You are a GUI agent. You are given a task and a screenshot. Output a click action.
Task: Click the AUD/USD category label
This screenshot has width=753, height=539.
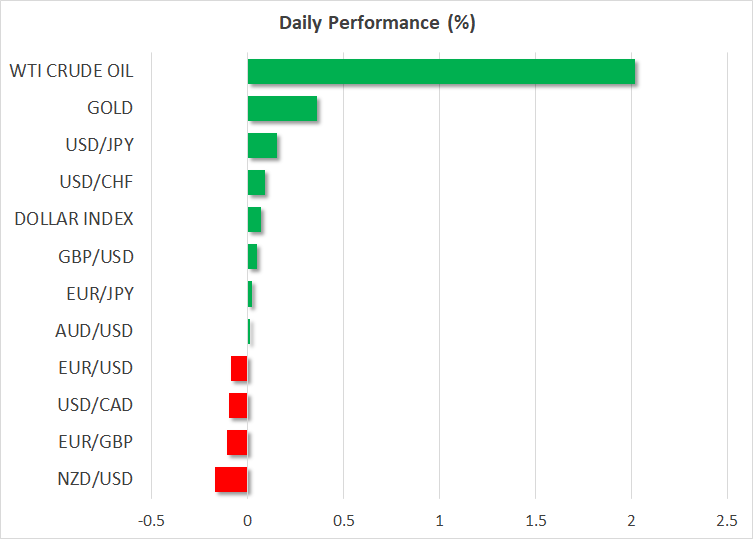point(96,330)
